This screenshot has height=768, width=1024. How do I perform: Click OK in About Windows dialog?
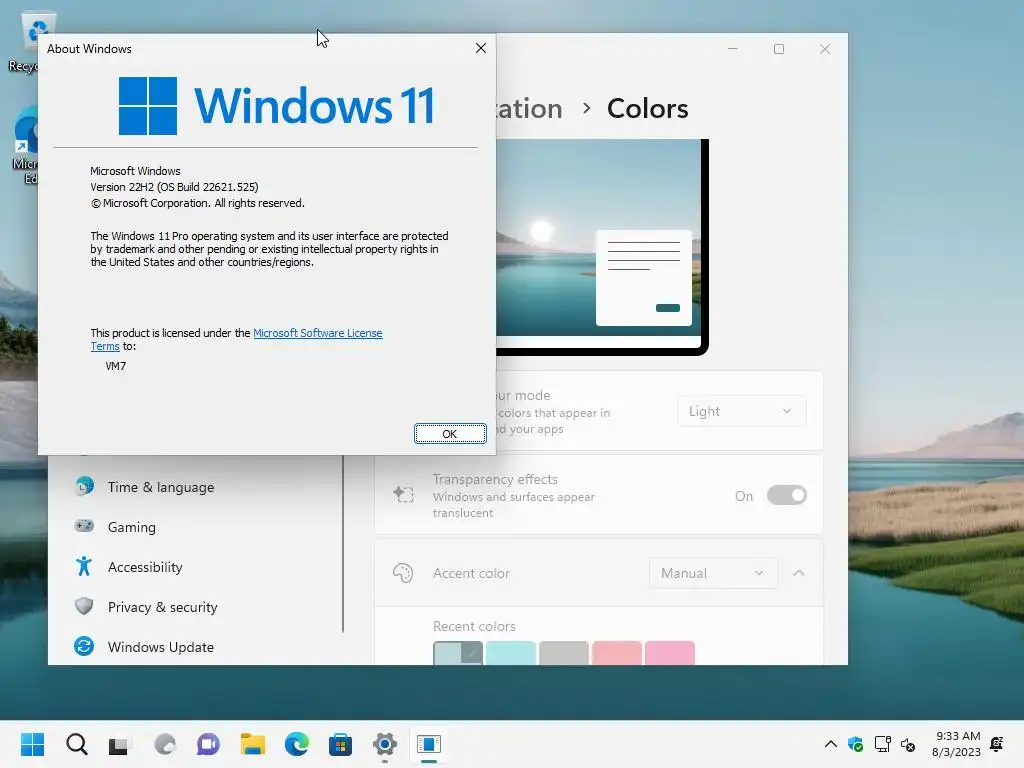tap(450, 434)
